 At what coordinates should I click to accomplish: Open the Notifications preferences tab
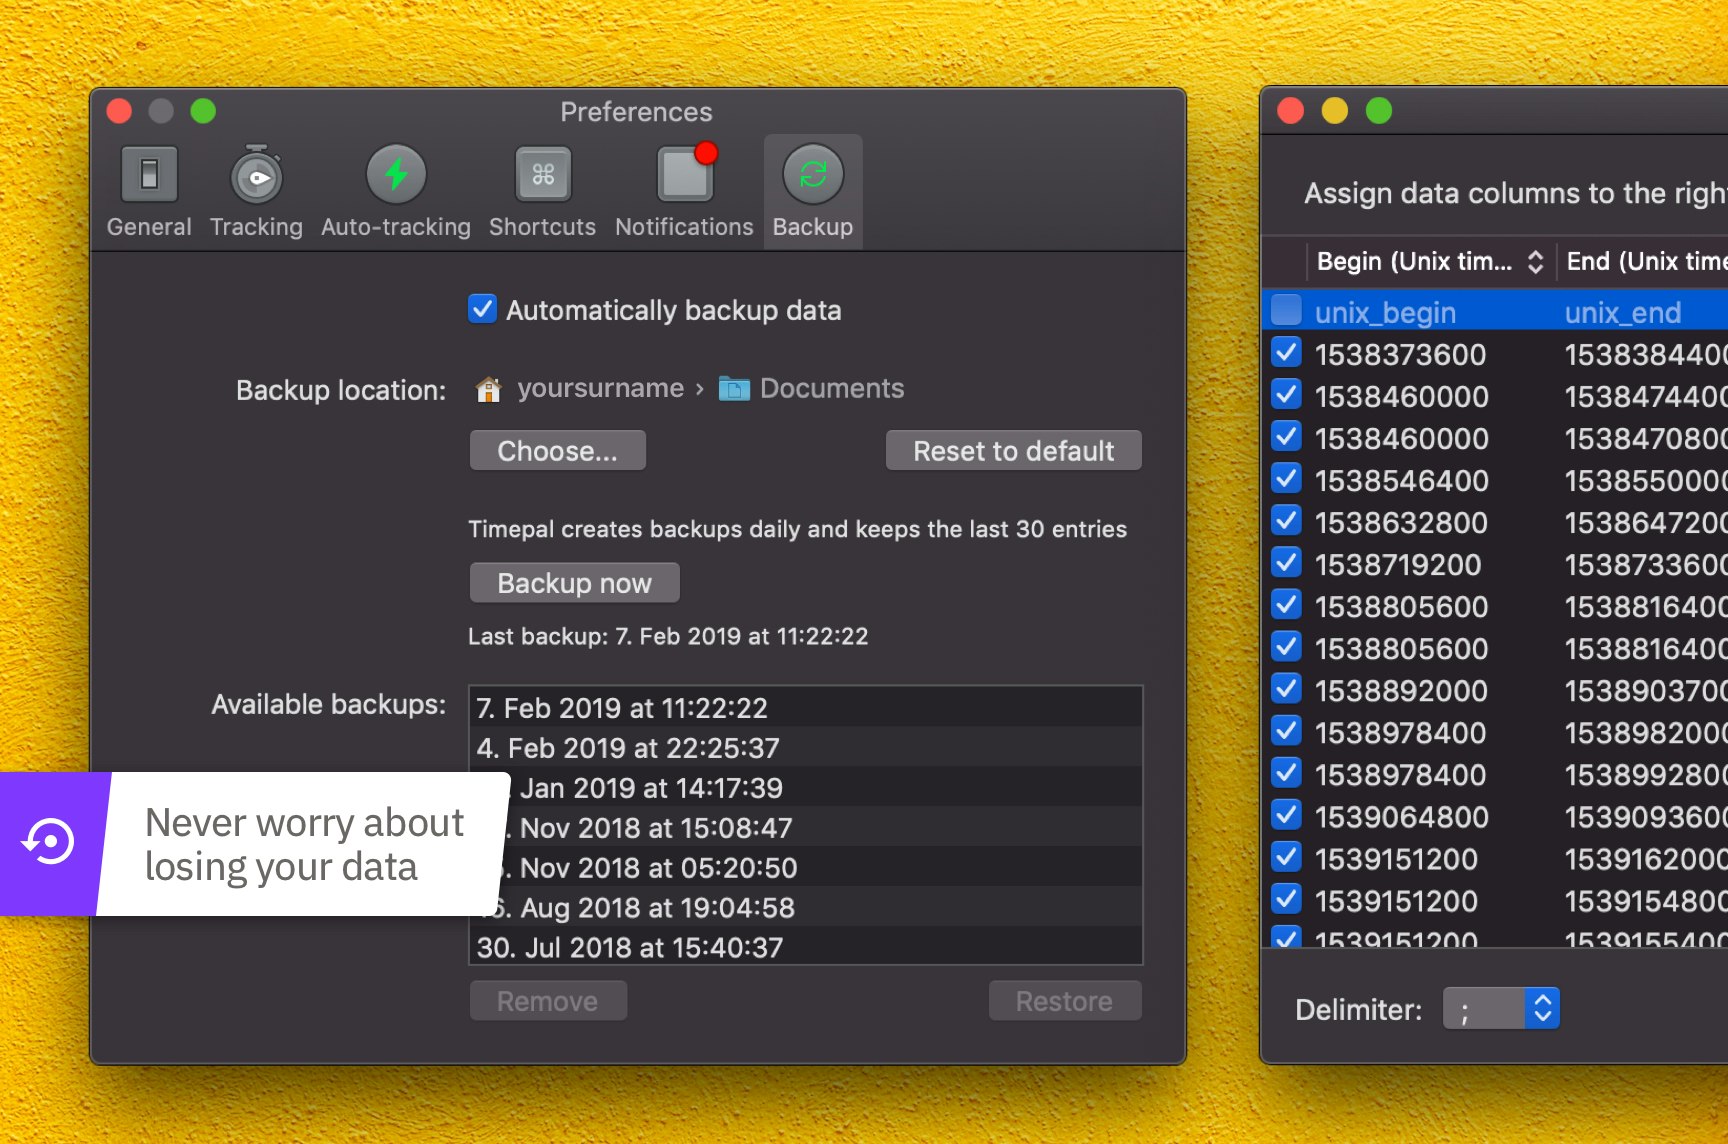tap(684, 192)
